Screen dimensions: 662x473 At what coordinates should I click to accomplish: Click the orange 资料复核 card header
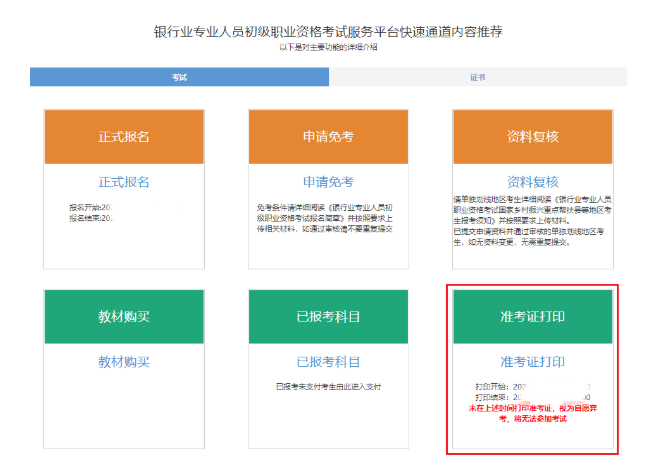tap(532, 137)
